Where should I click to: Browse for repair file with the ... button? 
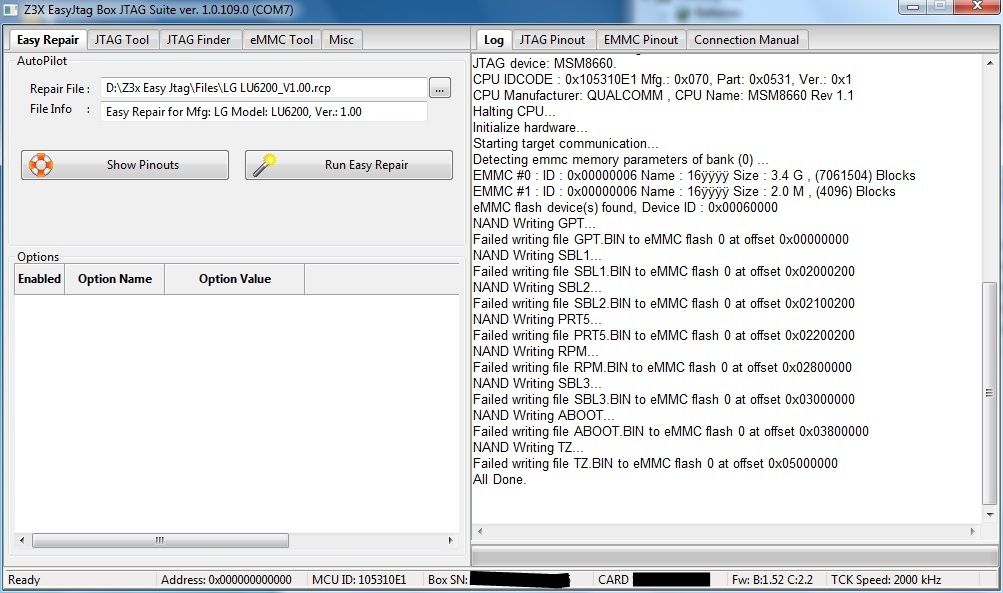point(439,88)
